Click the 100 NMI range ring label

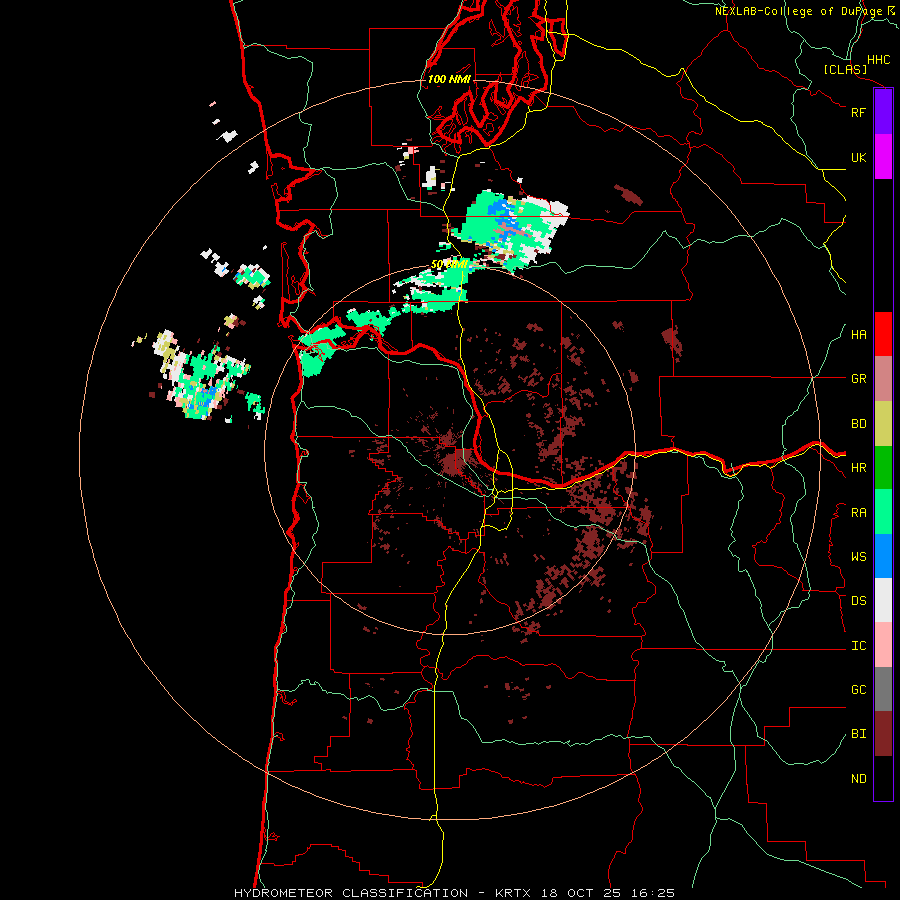(449, 79)
